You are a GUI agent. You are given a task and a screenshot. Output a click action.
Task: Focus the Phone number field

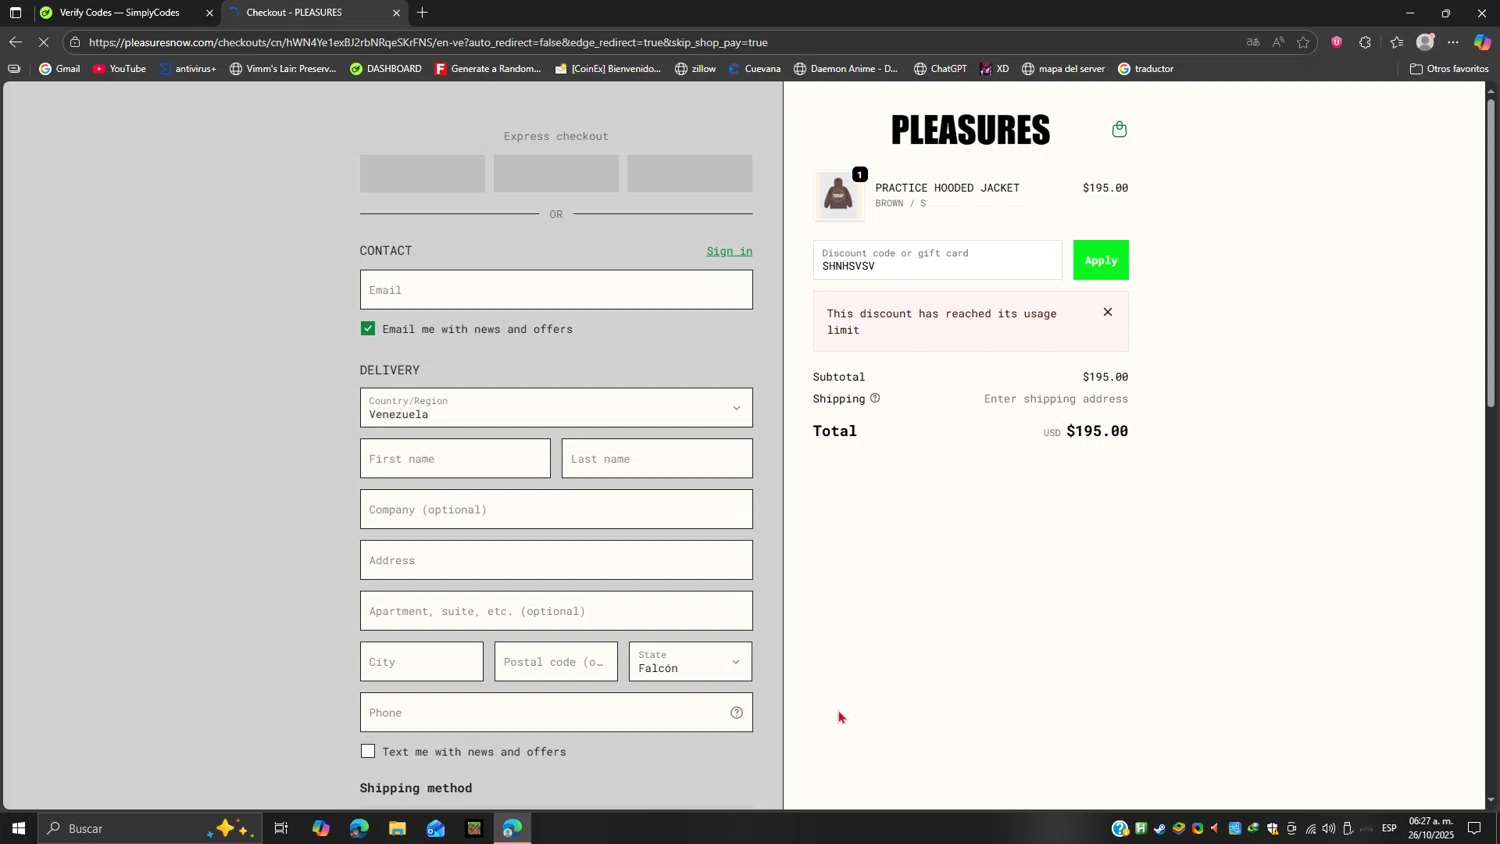tap(556, 713)
